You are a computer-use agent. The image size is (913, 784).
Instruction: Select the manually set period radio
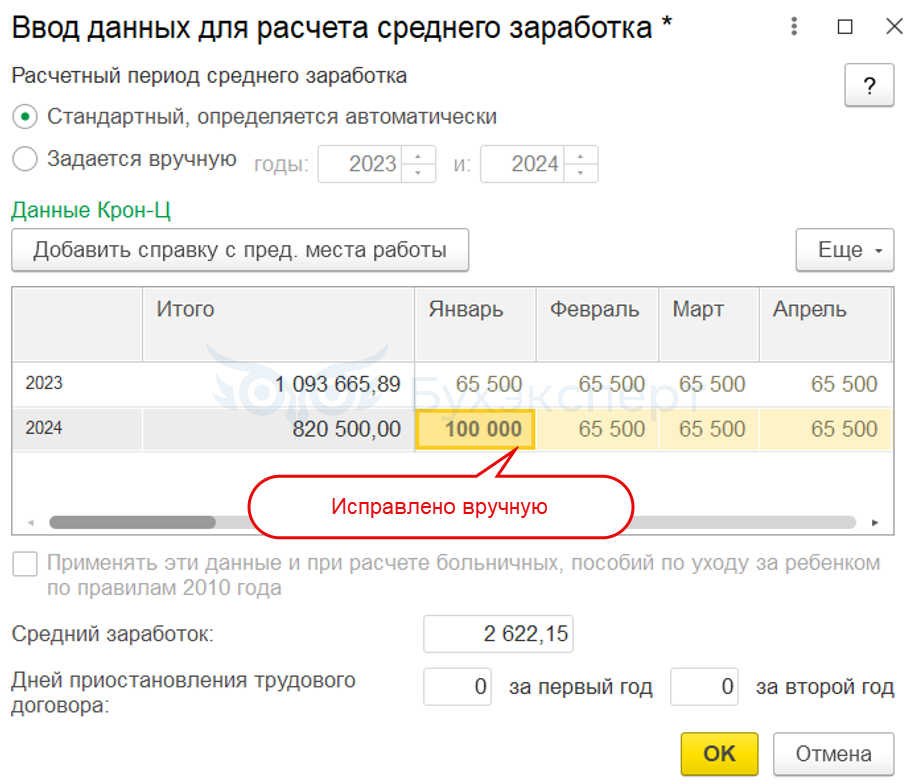(25, 158)
